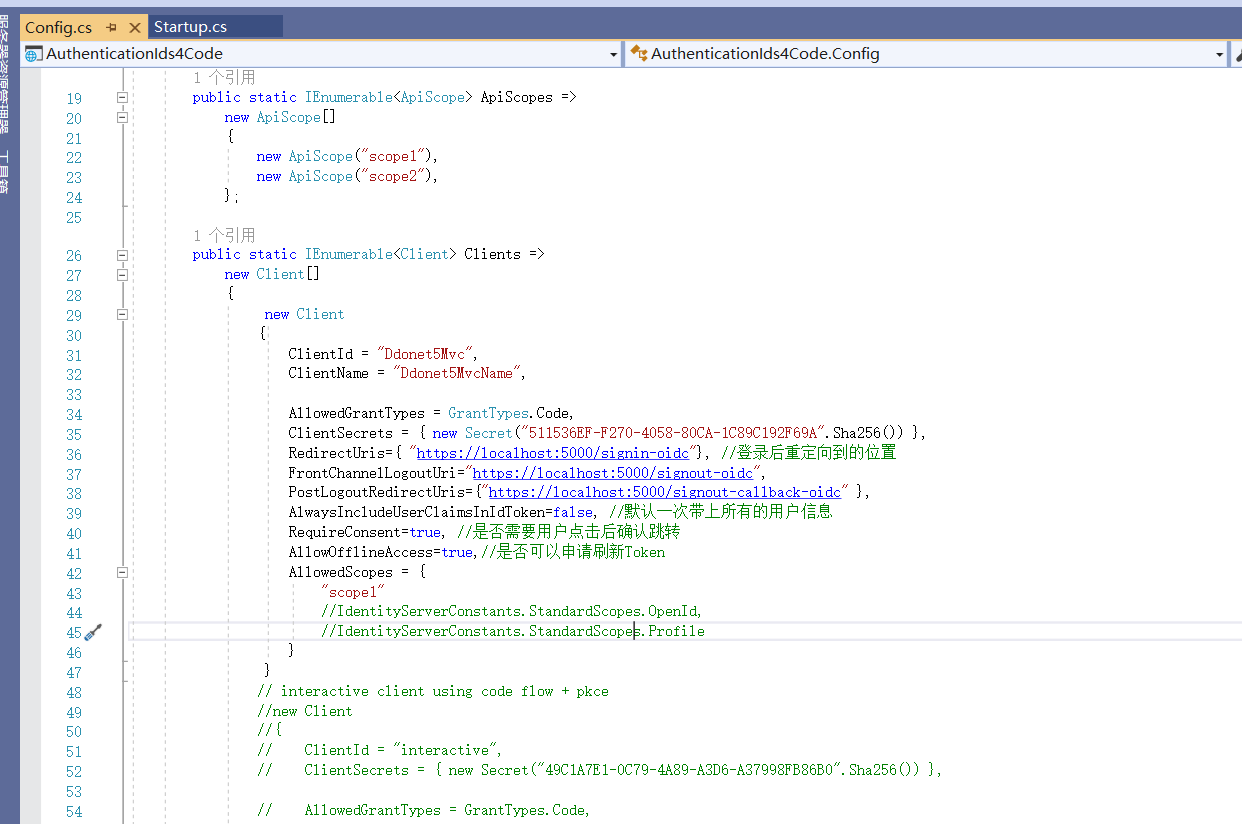Collapse the ApiScopes property at line 19
This screenshot has height=824, width=1242.
coord(122,98)
